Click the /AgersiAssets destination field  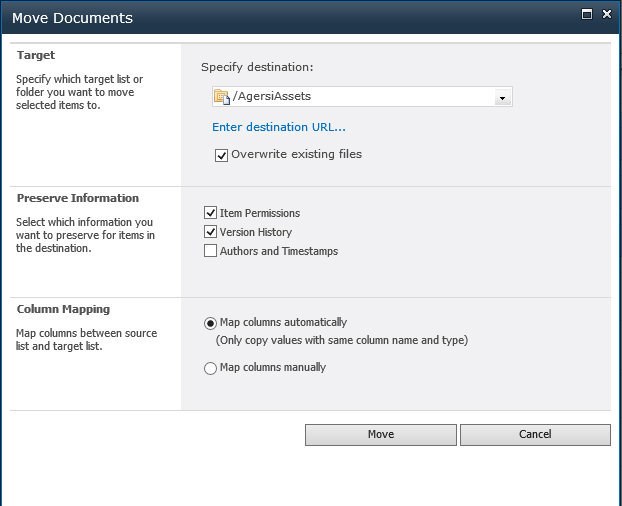pyautogui.click(x=360, y=97)
